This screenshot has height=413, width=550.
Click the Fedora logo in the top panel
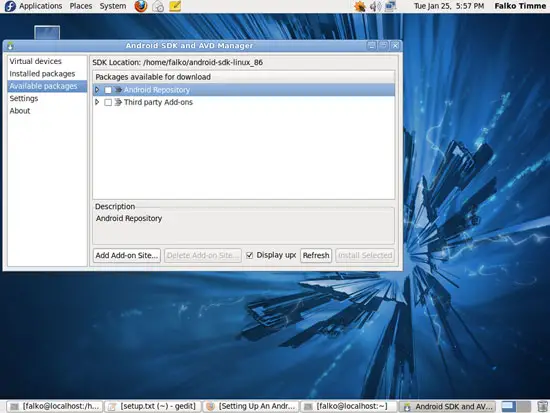(10, 6)
